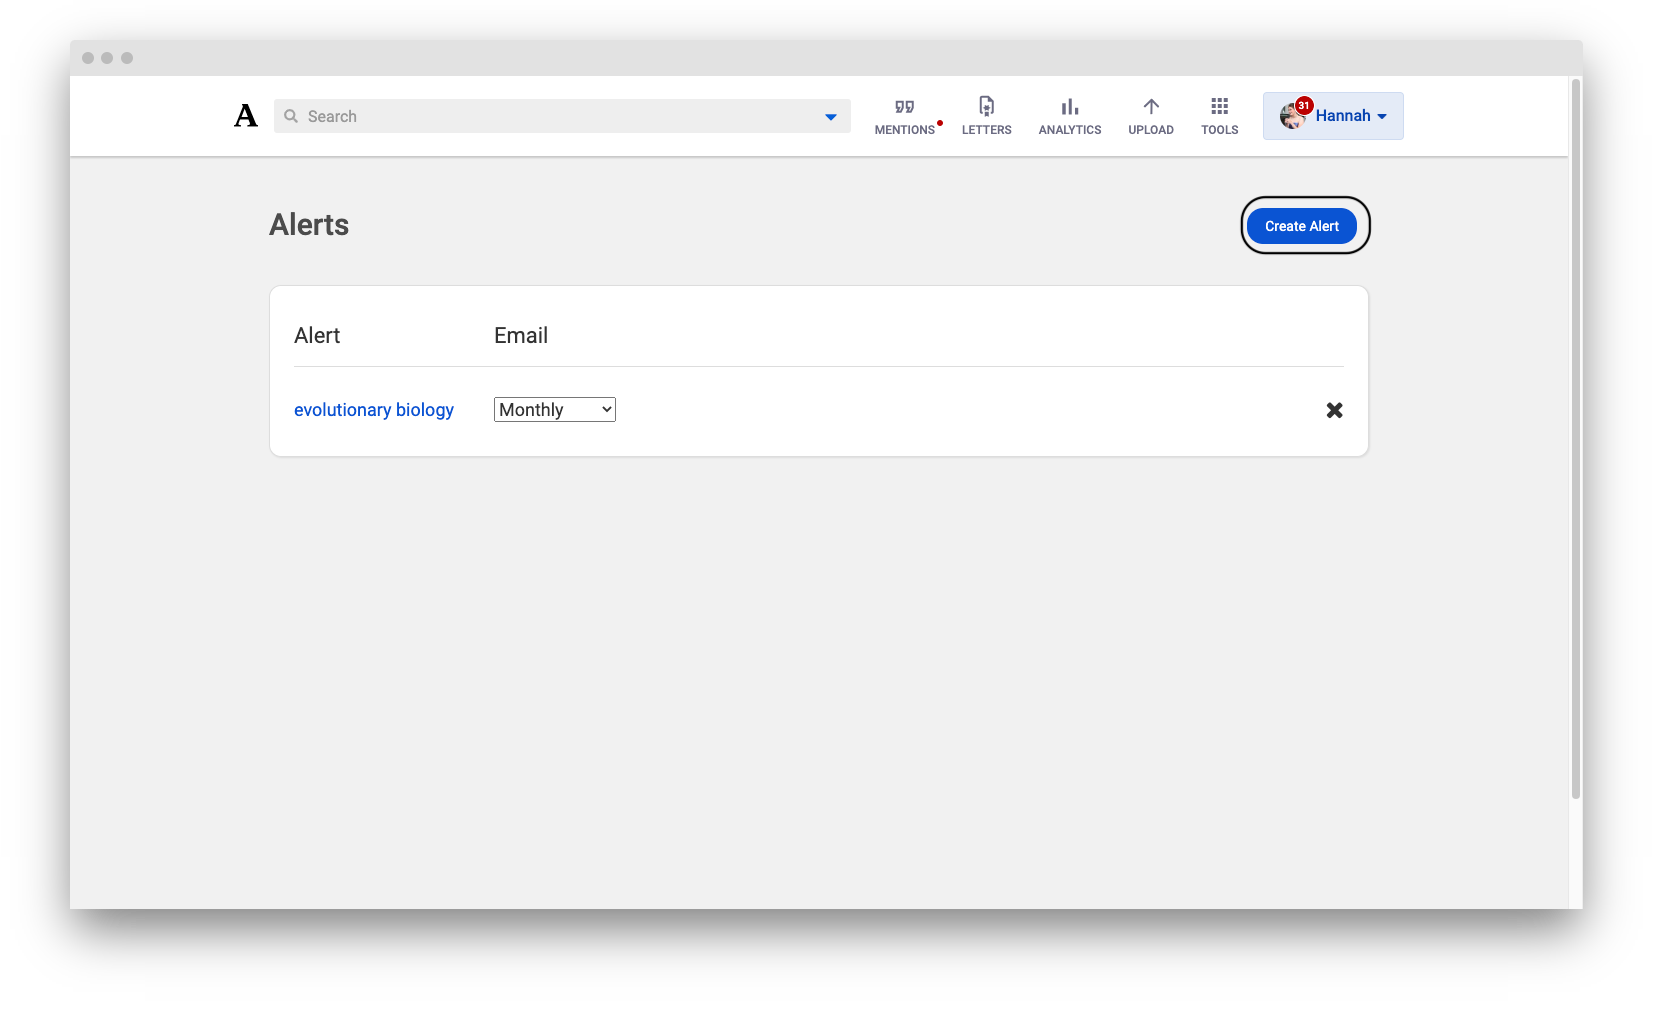Click the Create Alert button
Screen dimensions: 1653x1009
coord(1301,226)
